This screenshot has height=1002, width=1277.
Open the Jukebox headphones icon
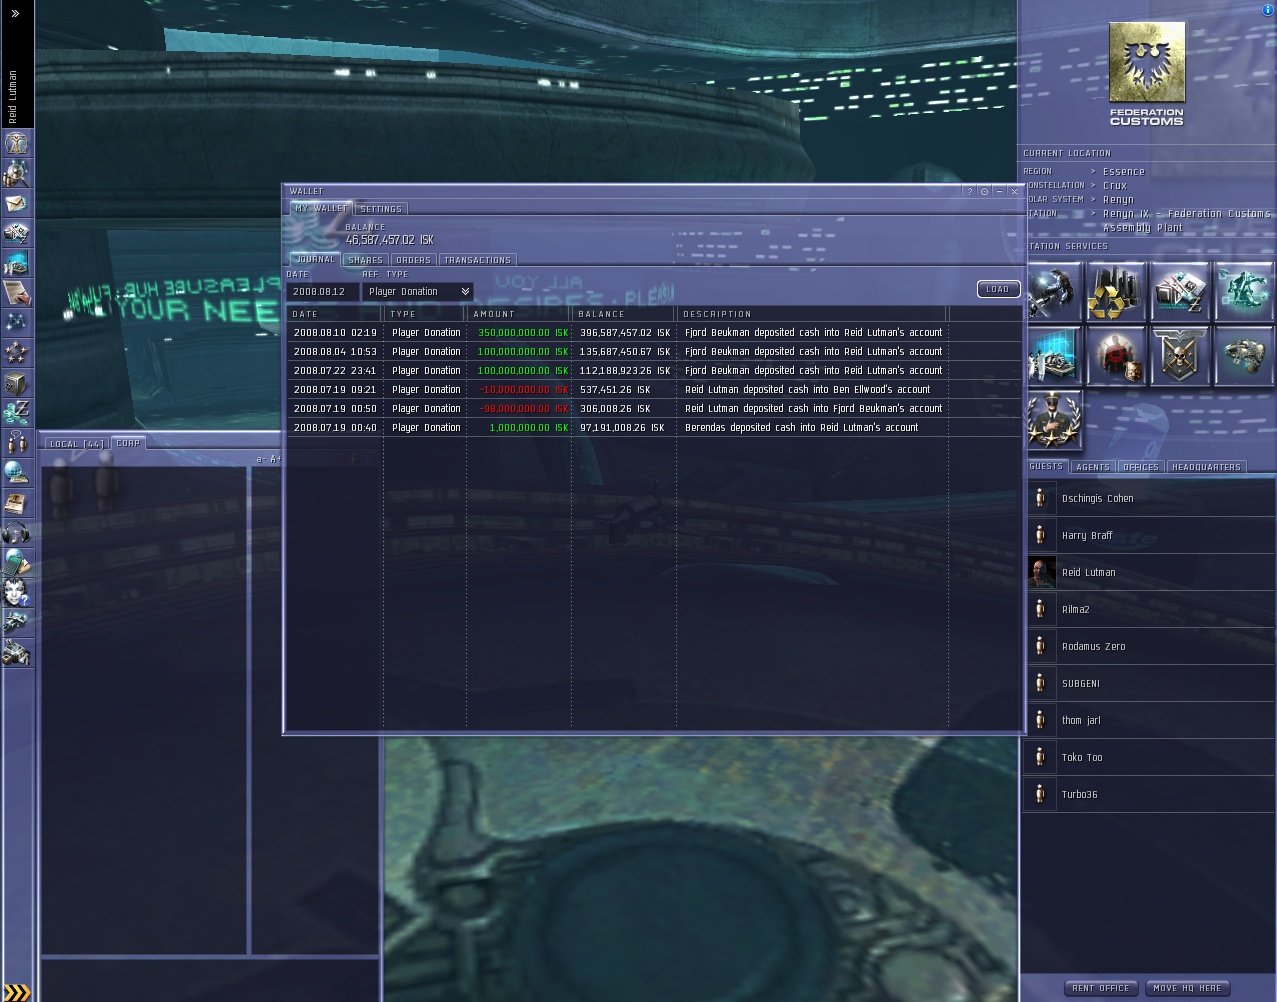(x=17, y=533)
